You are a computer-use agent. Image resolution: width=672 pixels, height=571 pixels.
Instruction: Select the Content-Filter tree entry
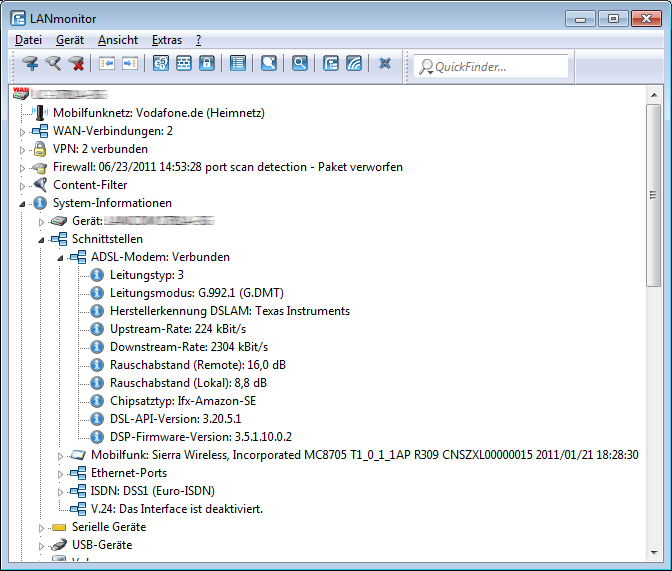(90, 185)
